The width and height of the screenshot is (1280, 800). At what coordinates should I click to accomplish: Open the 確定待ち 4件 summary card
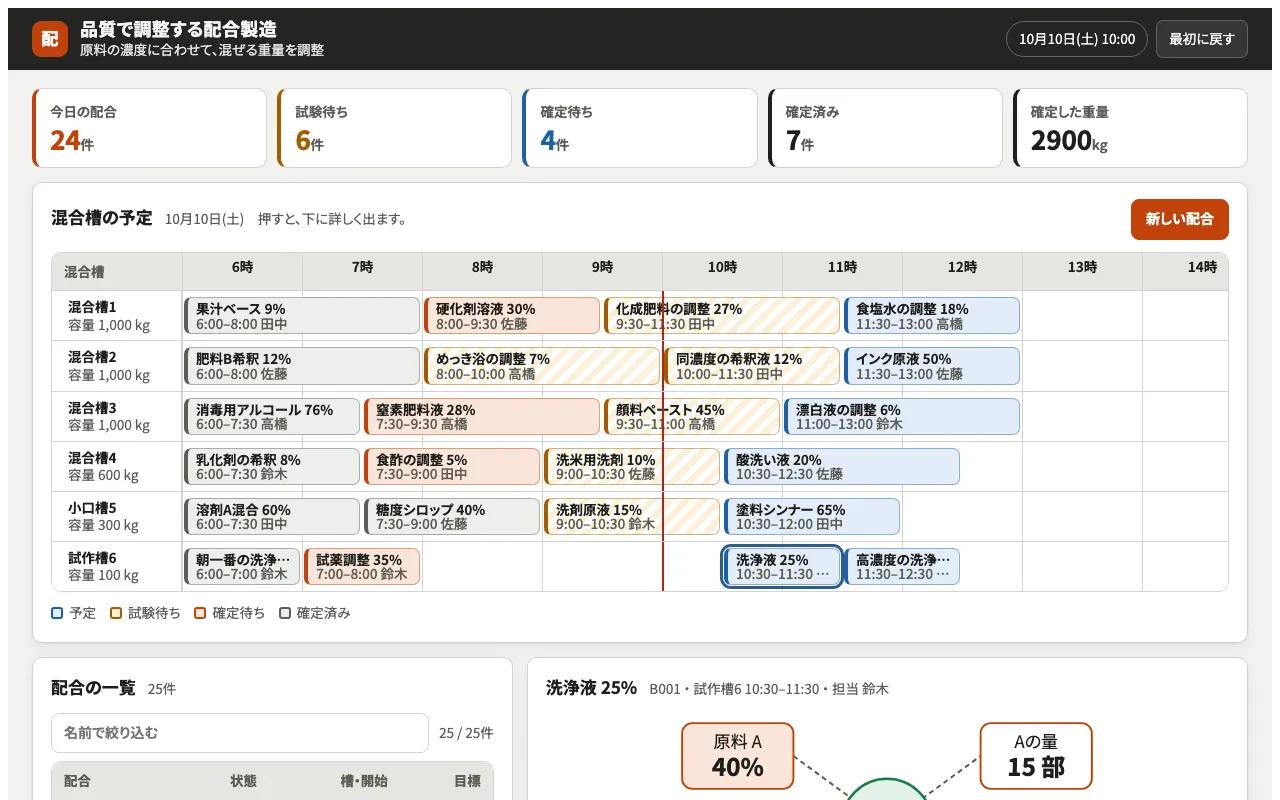click(640, 128)
